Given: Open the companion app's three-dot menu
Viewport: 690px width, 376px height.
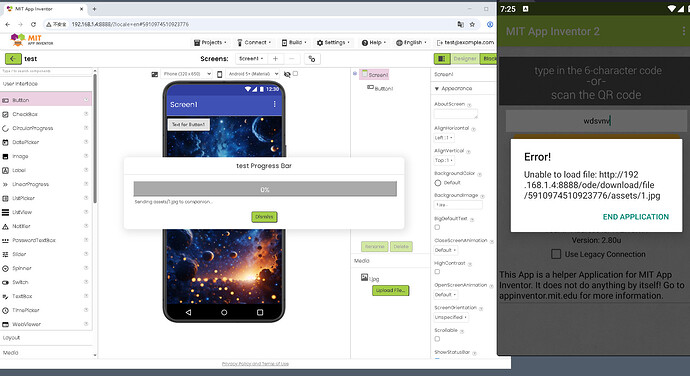Looking at the screenshot, I should (x=683, y=31).
